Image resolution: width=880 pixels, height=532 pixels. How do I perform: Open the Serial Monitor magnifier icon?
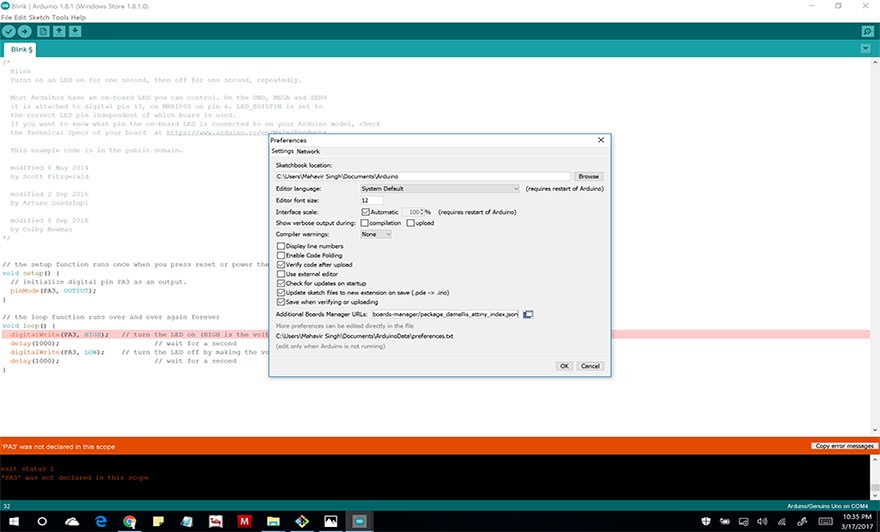click(867, 31)
